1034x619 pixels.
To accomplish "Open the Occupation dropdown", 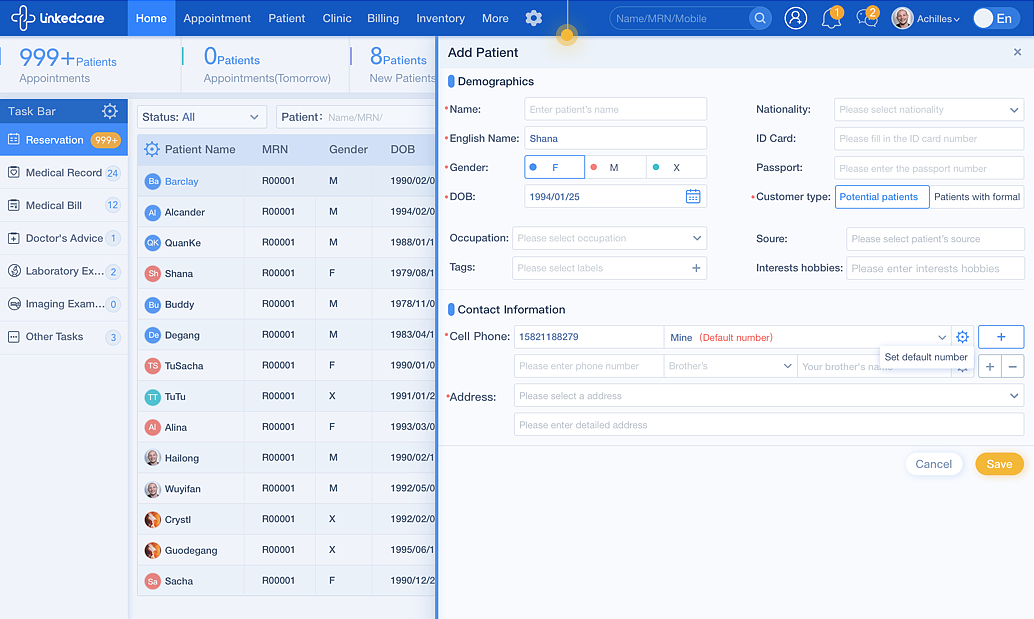I will click(x=609, y=238).
